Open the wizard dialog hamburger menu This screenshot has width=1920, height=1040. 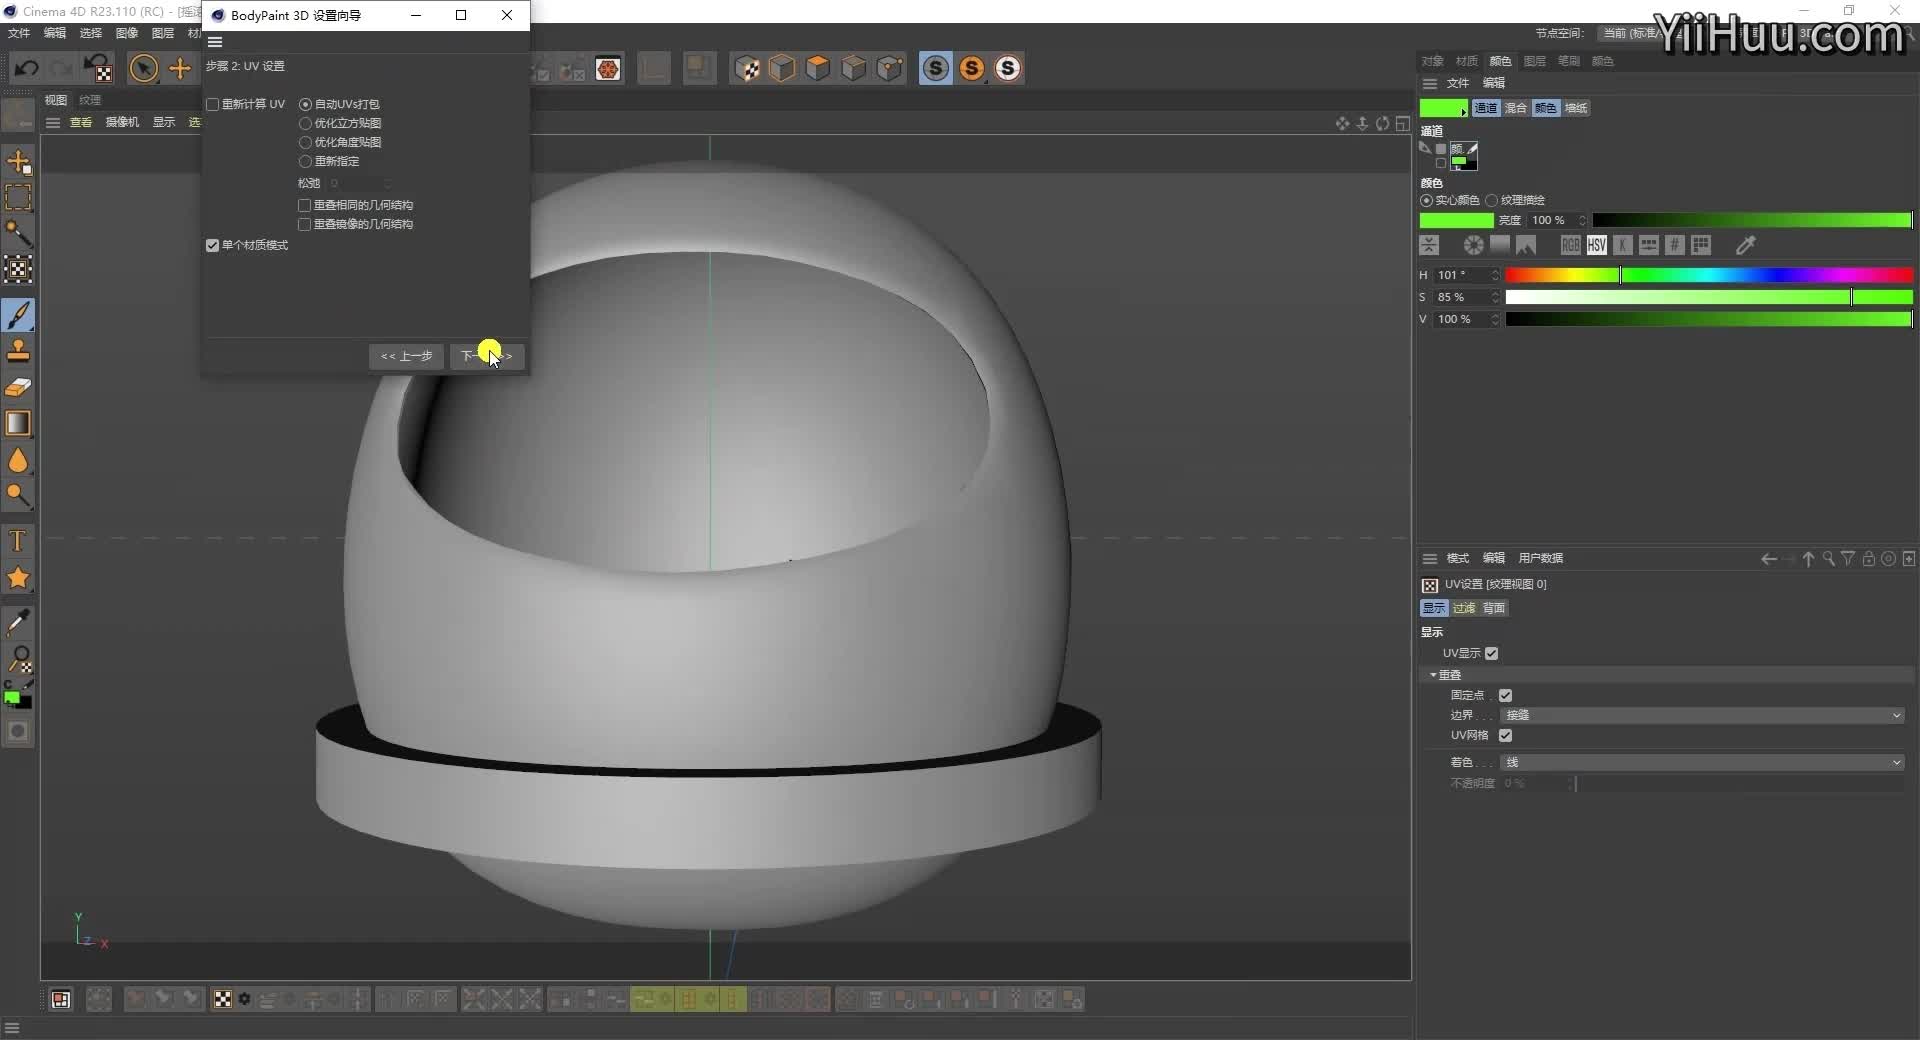215,42
